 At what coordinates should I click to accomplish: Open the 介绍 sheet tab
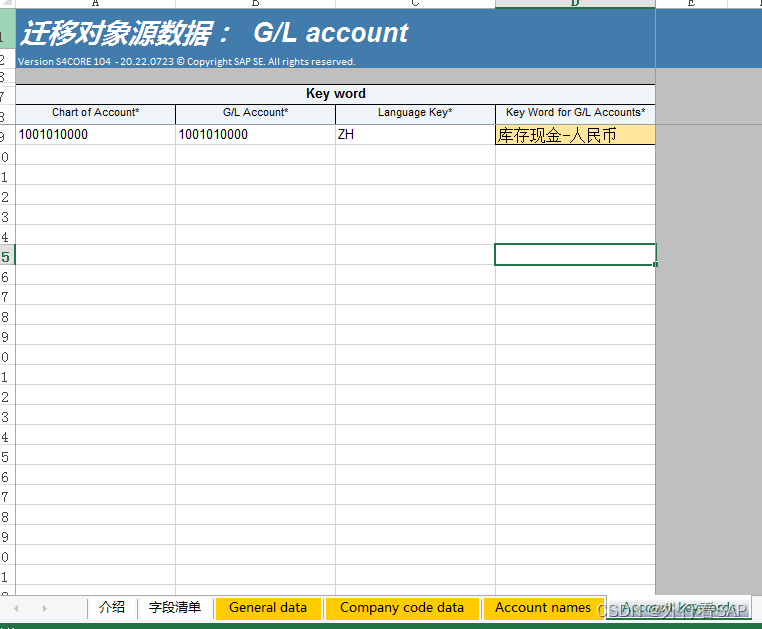pos(112,608)
